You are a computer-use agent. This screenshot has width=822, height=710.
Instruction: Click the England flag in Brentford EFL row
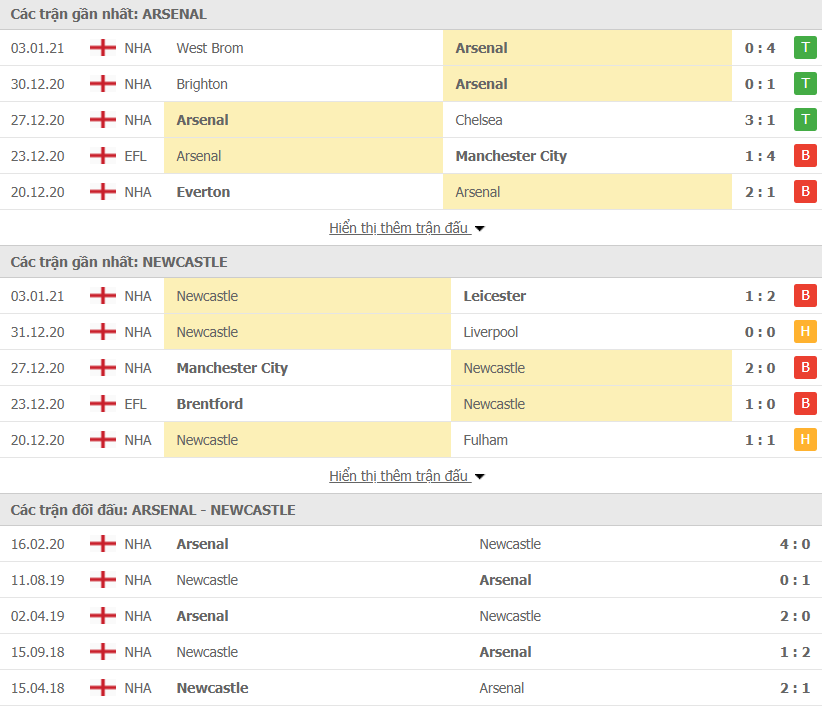pos(103,404)
